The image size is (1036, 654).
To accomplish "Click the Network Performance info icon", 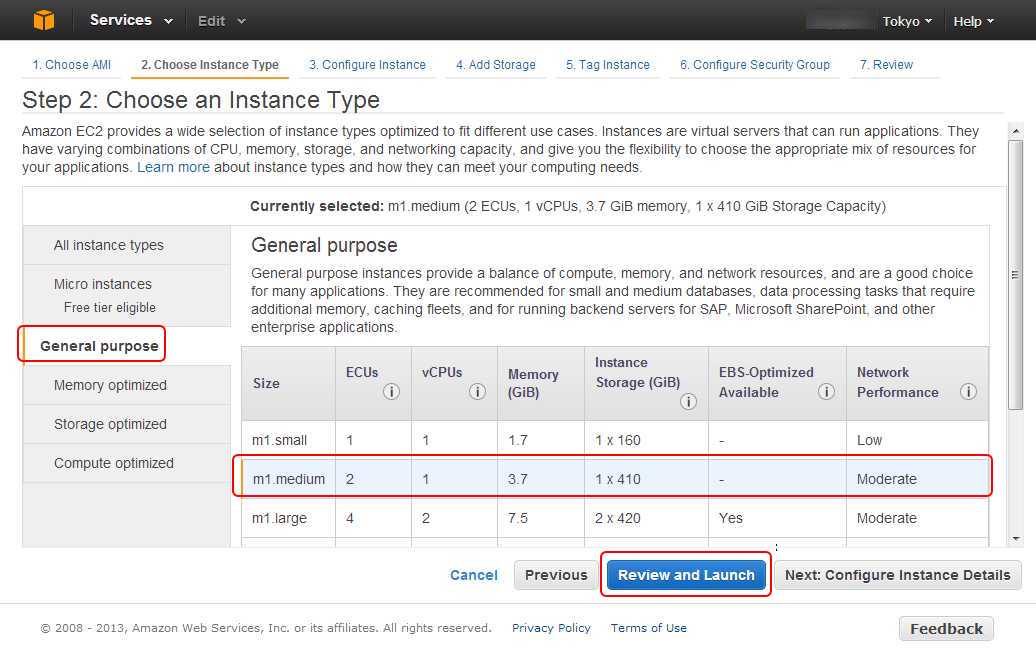I will pos(968,392).
